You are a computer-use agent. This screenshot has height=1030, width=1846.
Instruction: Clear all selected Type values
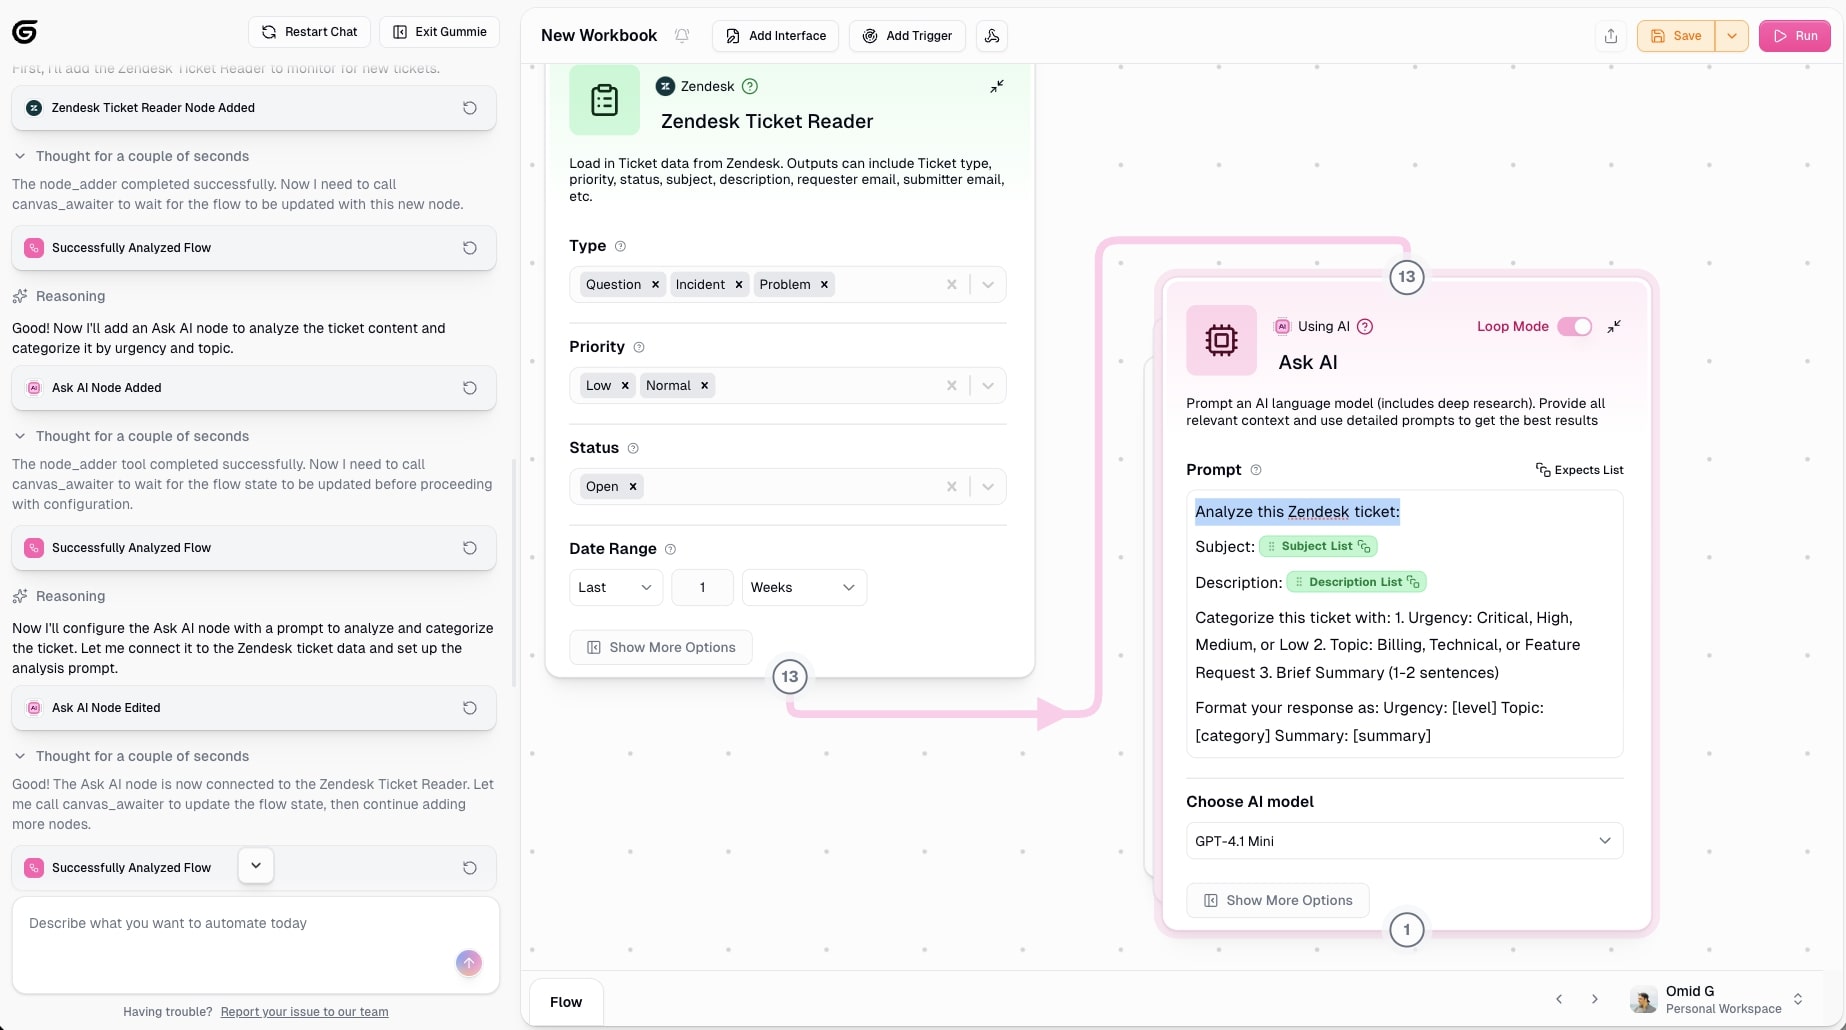(952, 285)
